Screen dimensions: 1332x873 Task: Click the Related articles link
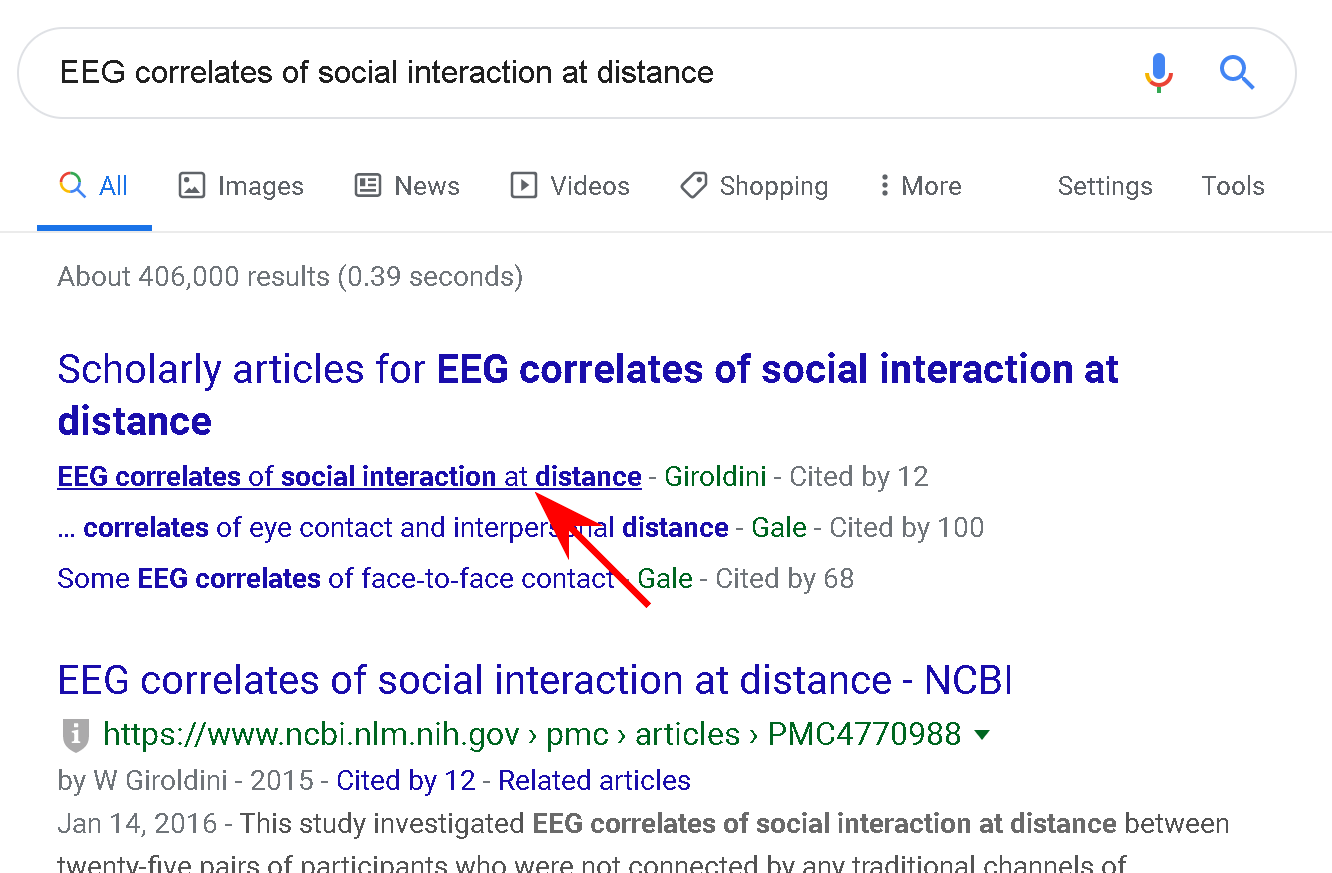(x=594, y=780)
